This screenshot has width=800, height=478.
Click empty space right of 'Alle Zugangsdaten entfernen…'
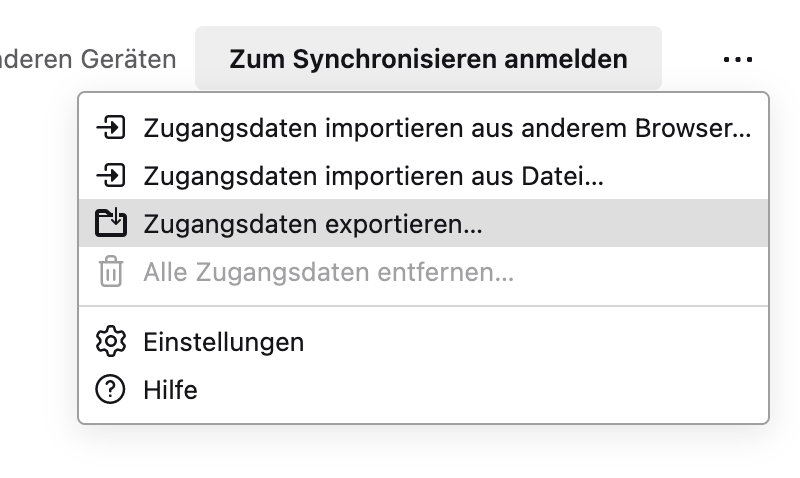[x=640, y=272]
